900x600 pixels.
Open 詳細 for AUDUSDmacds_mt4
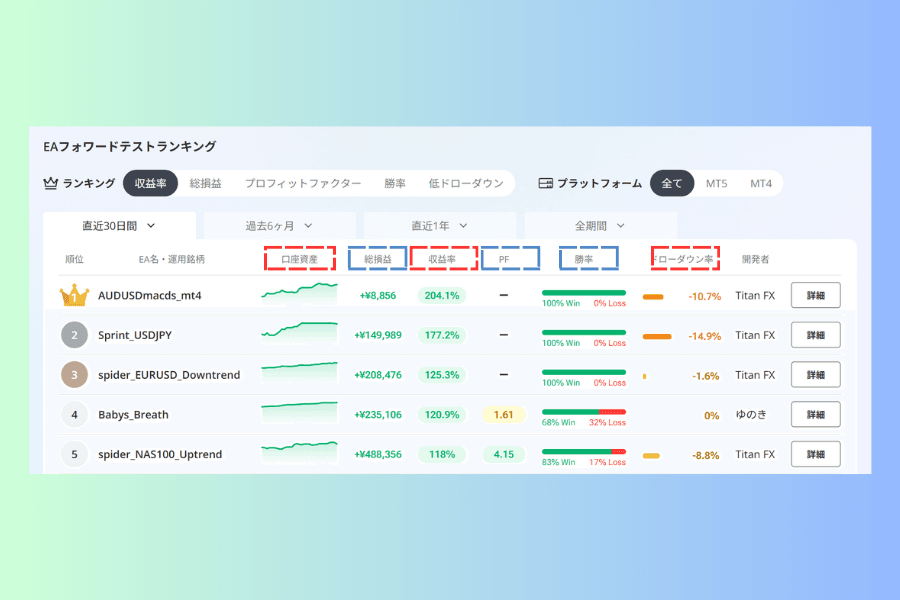point(816,295)
